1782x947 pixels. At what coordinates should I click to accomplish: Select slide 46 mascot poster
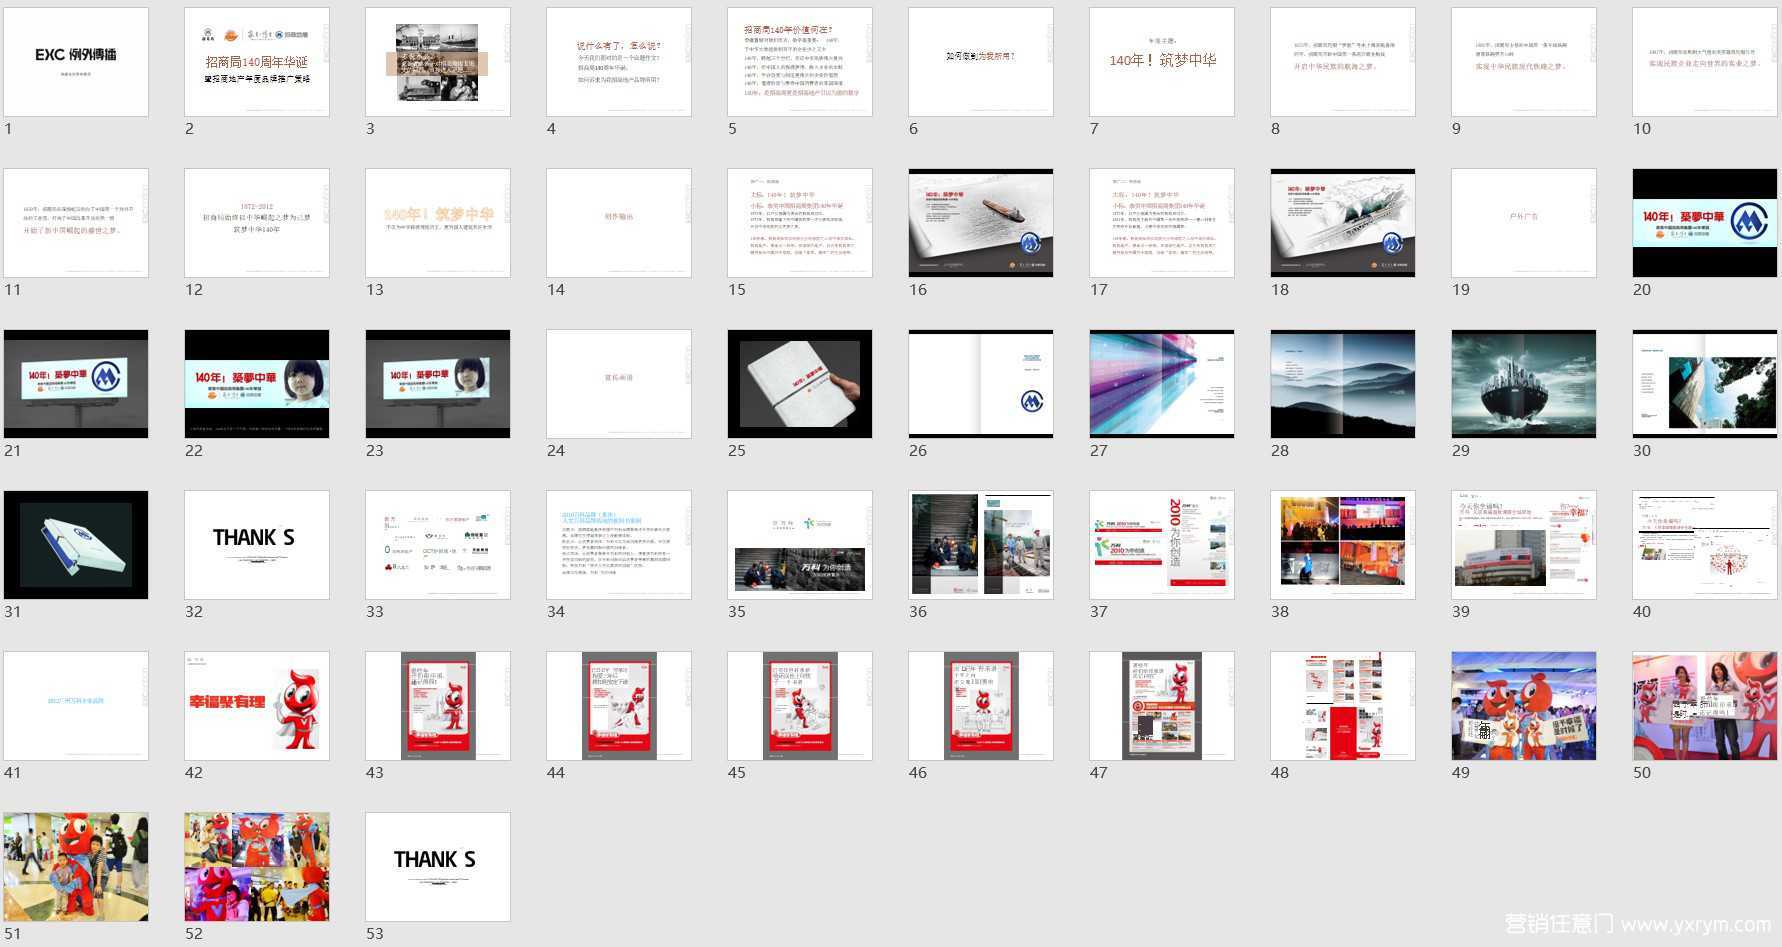[x=981, y=706]
